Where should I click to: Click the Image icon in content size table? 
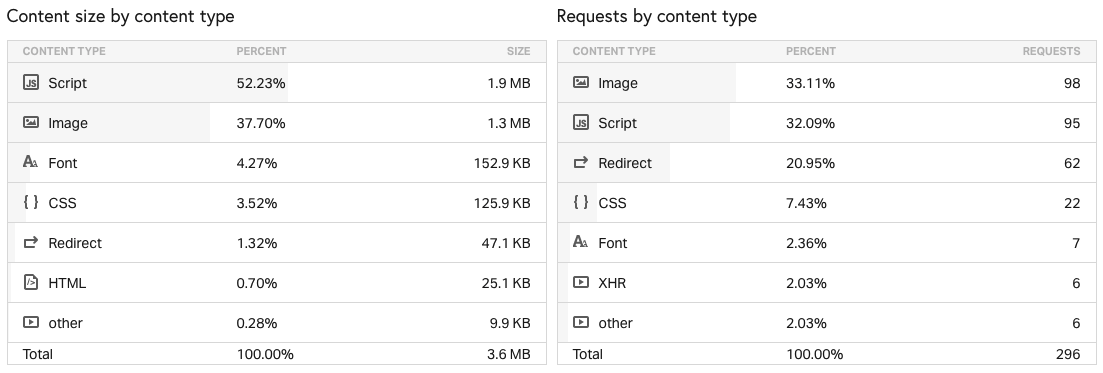click(x=30, y=122)
